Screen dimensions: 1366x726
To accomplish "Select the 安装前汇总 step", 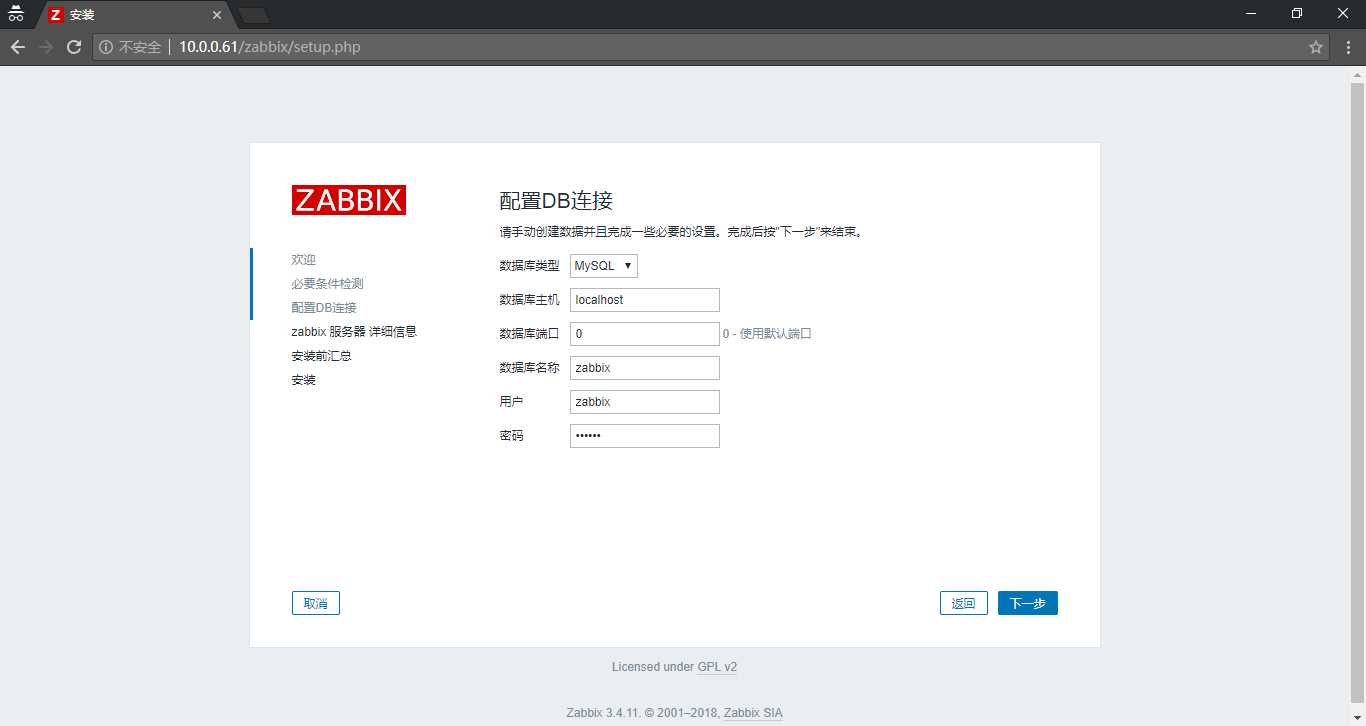I will (x=321, y=356).
